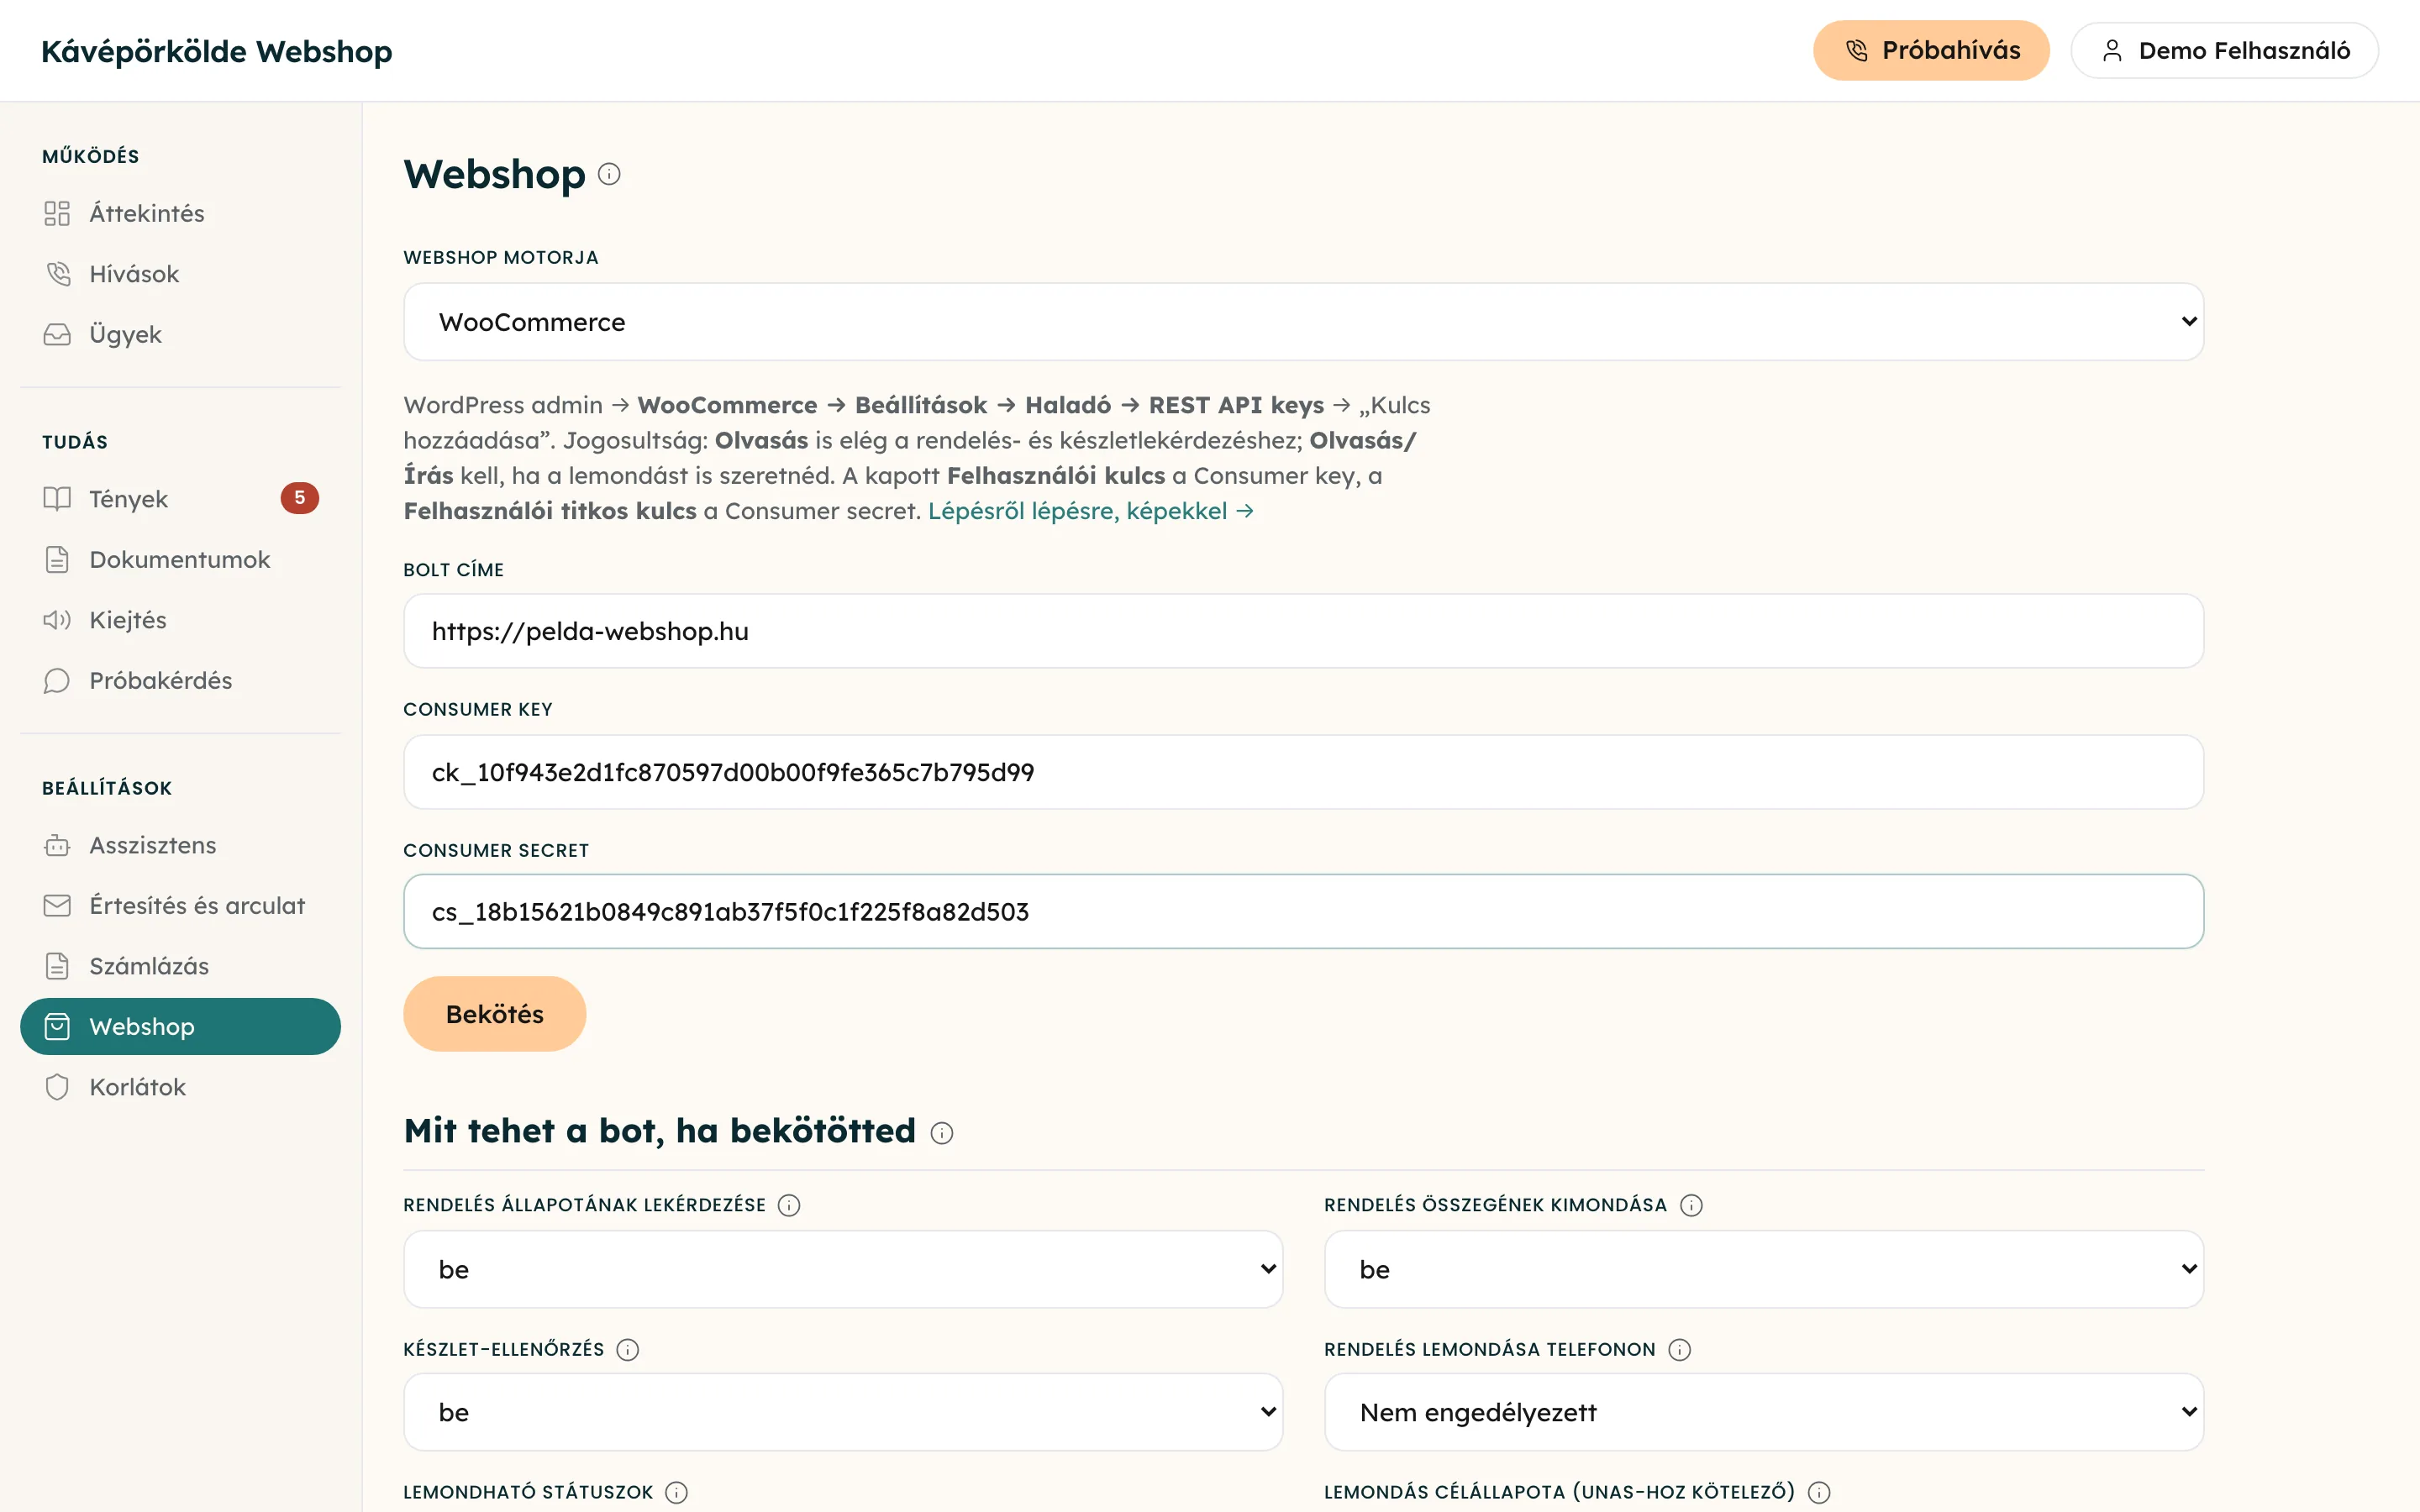Open 'Lépésről lépésre, képekkel' guide link
The image size is (2420, 1512).
pos(1090,511)
